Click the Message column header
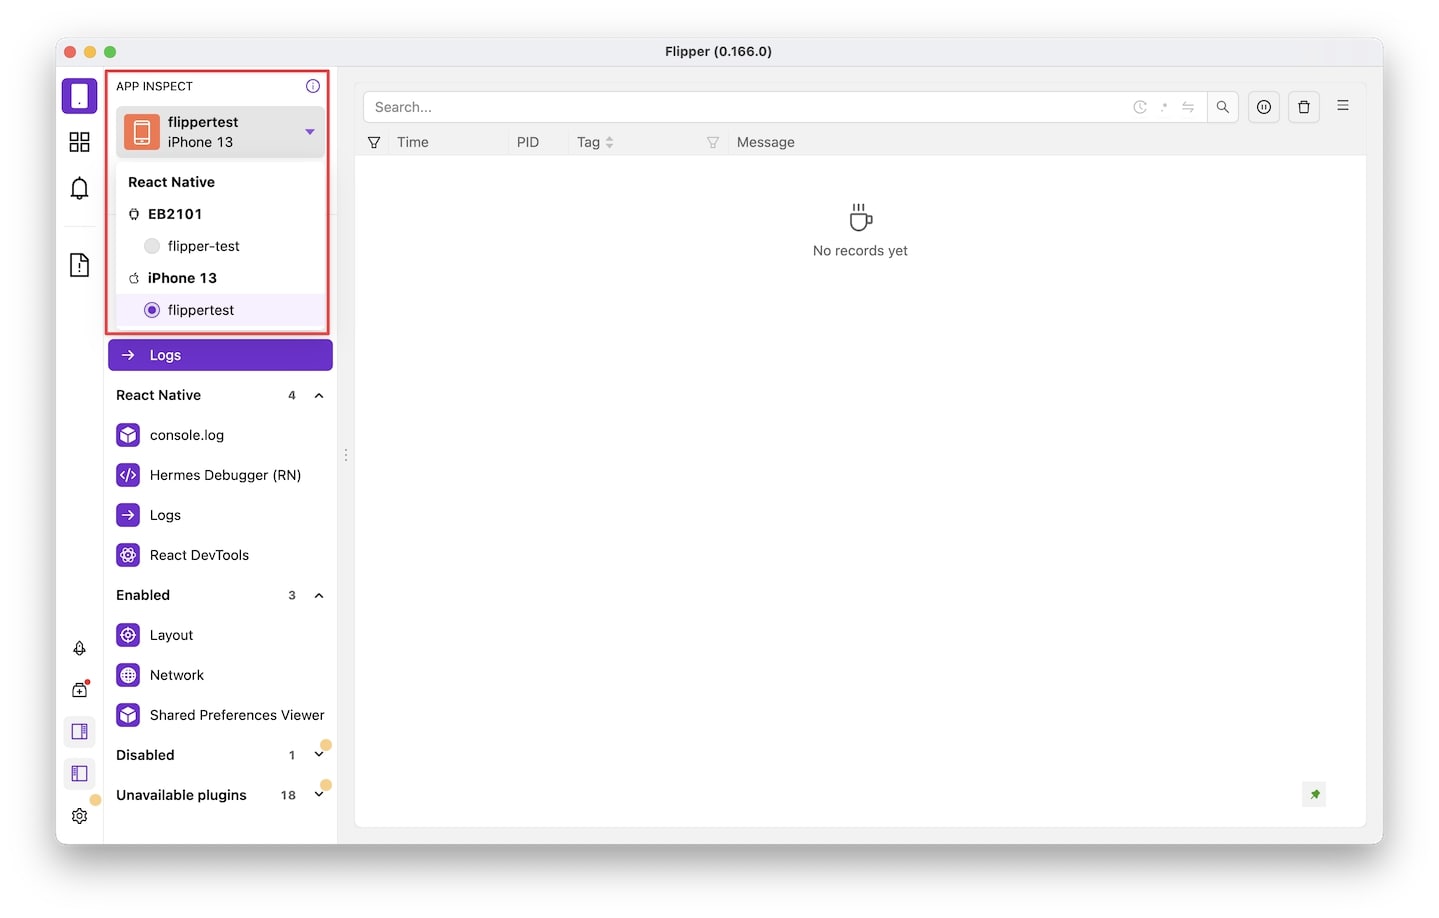 click(x=766, y=142)
